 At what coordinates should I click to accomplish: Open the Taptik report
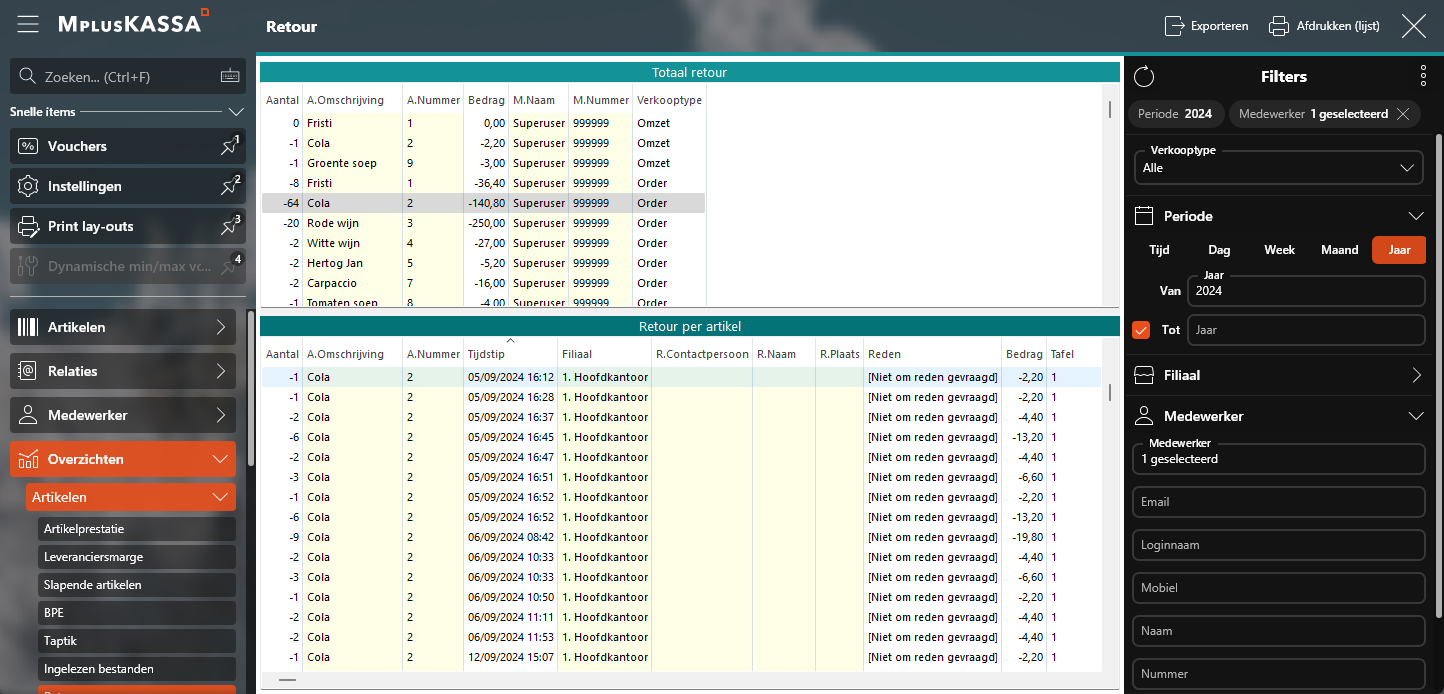pos(137,641)
